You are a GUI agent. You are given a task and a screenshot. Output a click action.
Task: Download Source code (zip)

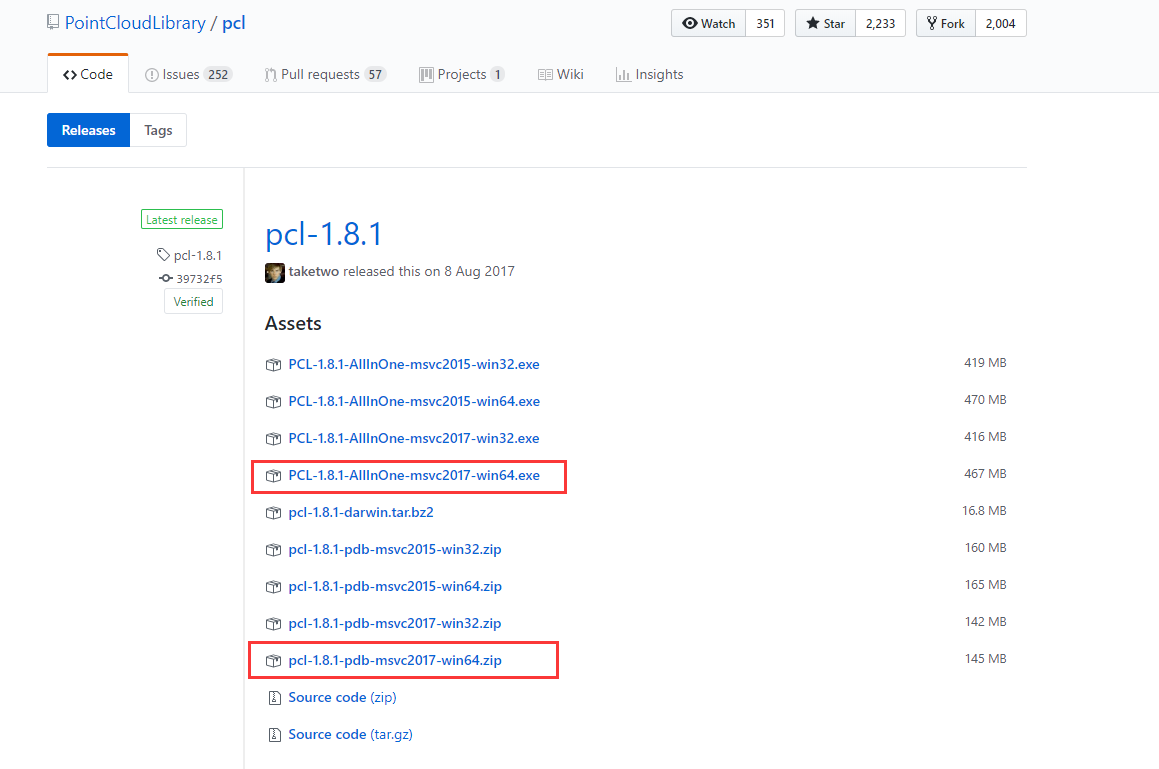[x=342, y=697]
